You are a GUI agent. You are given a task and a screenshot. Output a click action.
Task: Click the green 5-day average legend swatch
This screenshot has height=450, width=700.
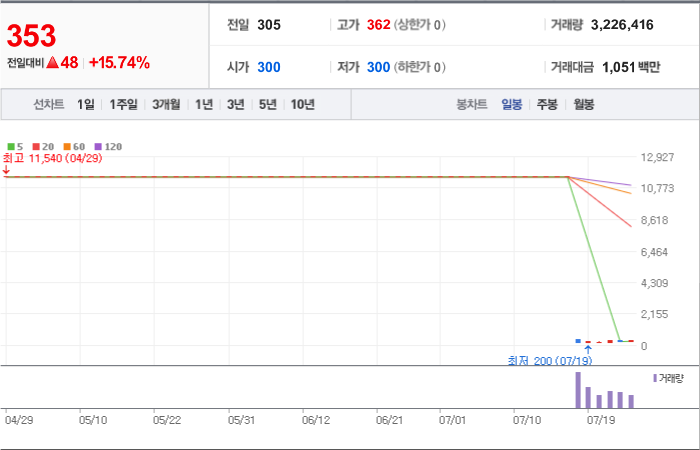(x=11, y=146)
